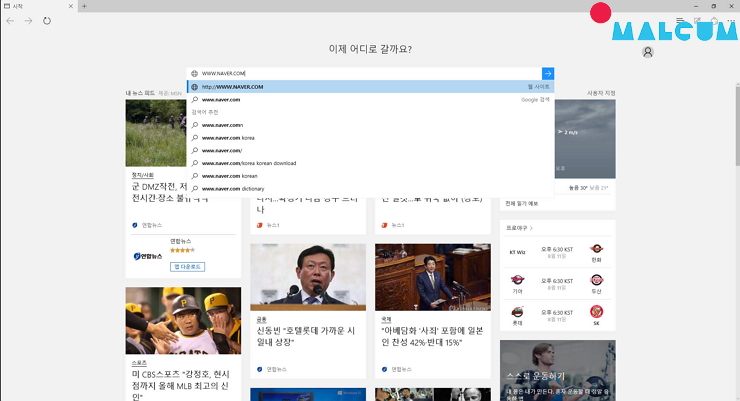Click the 연합뉴스 source under the 아베담화 article

click(x=396, y=369)
